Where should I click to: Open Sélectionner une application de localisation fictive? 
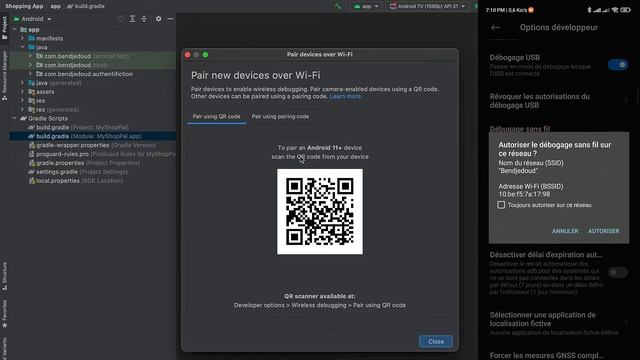[x=559, y=324]
